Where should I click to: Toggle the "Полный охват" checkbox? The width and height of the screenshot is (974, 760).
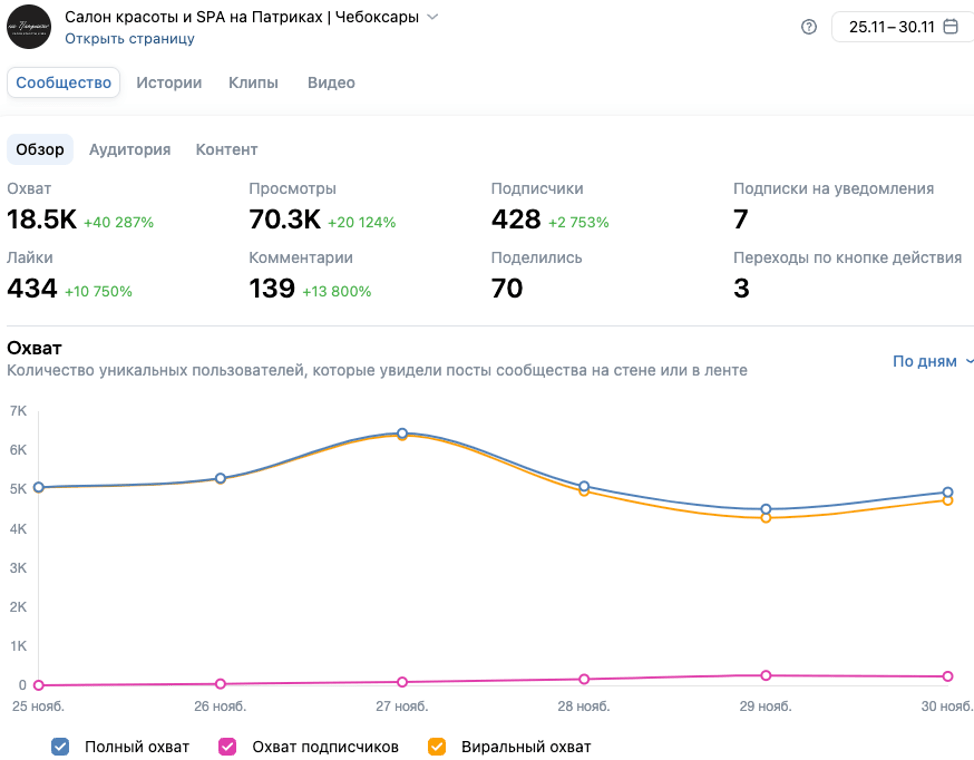tap(60, 746)
